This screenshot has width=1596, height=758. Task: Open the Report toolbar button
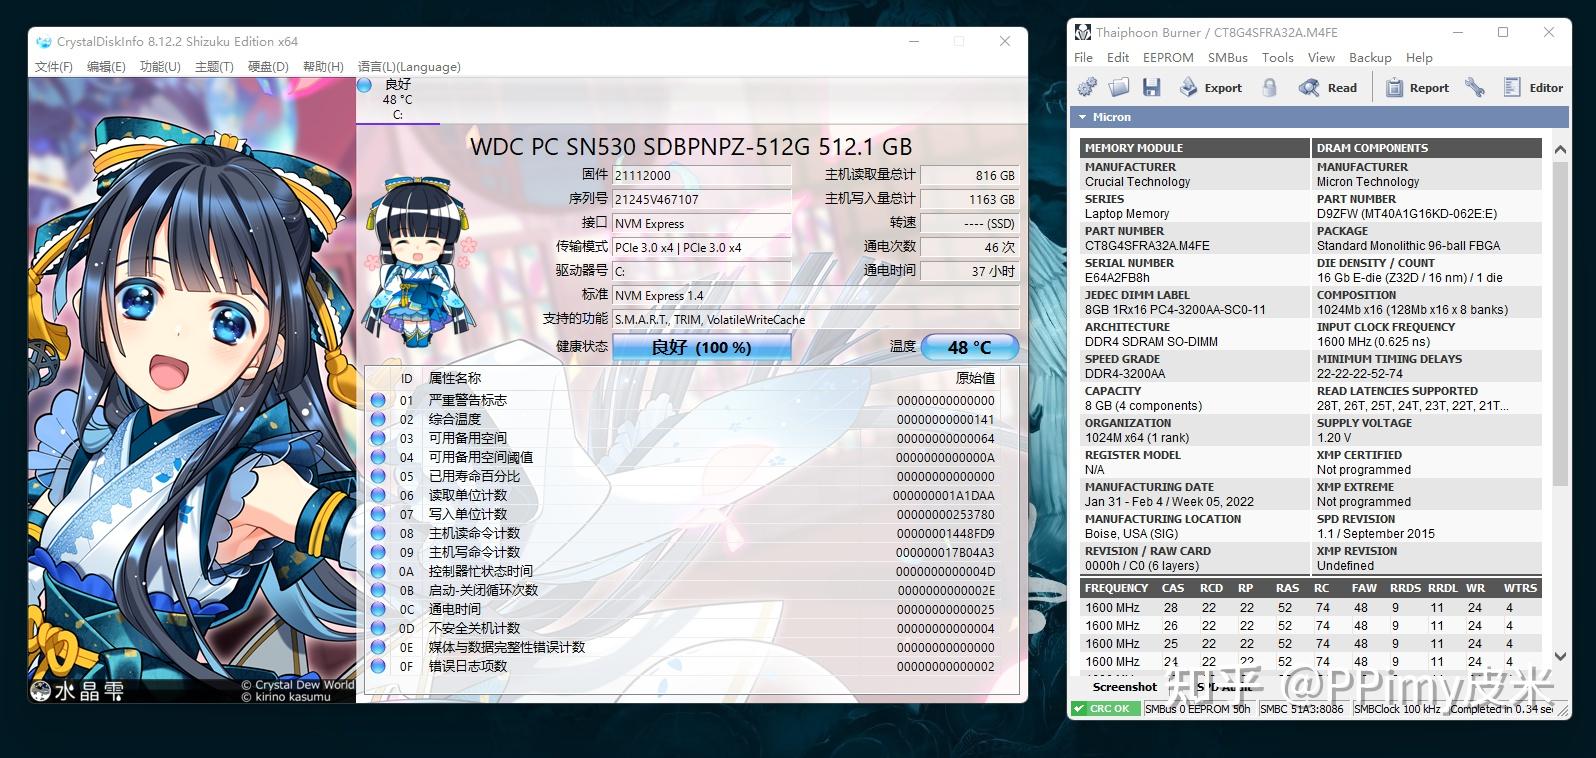[x=1417, y=88]
